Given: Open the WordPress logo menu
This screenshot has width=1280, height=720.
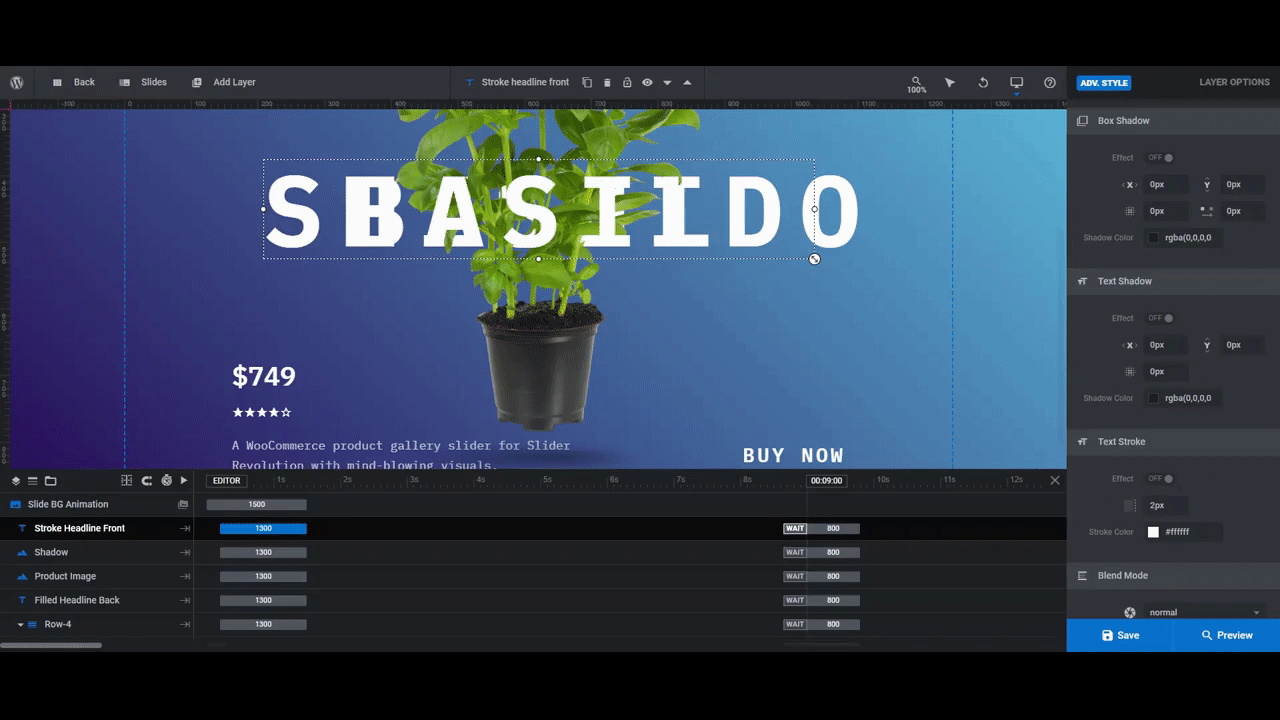Looking at the screenshot, I should coord(17,83).
